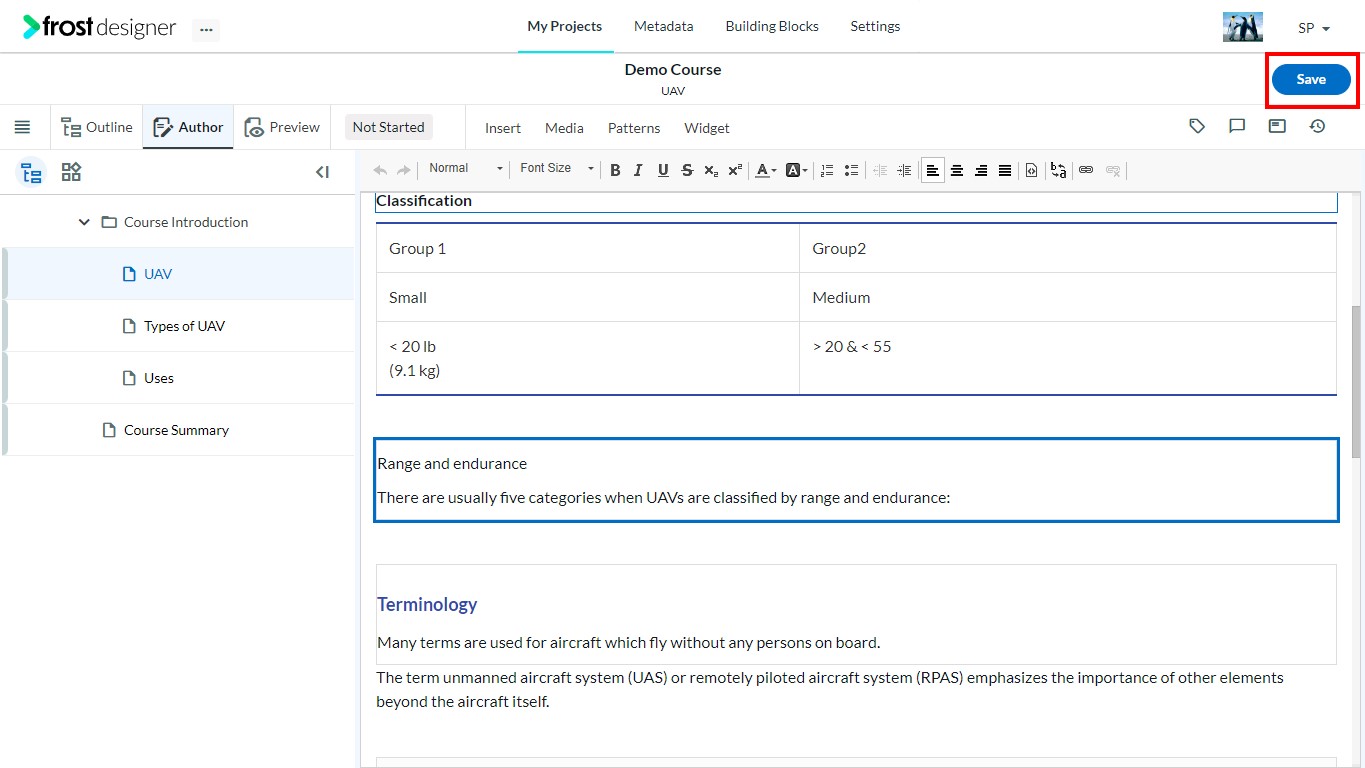1365x768 pixels.
Task: Open the Normal paragraph style dropdown
Action: pos(465,169)
